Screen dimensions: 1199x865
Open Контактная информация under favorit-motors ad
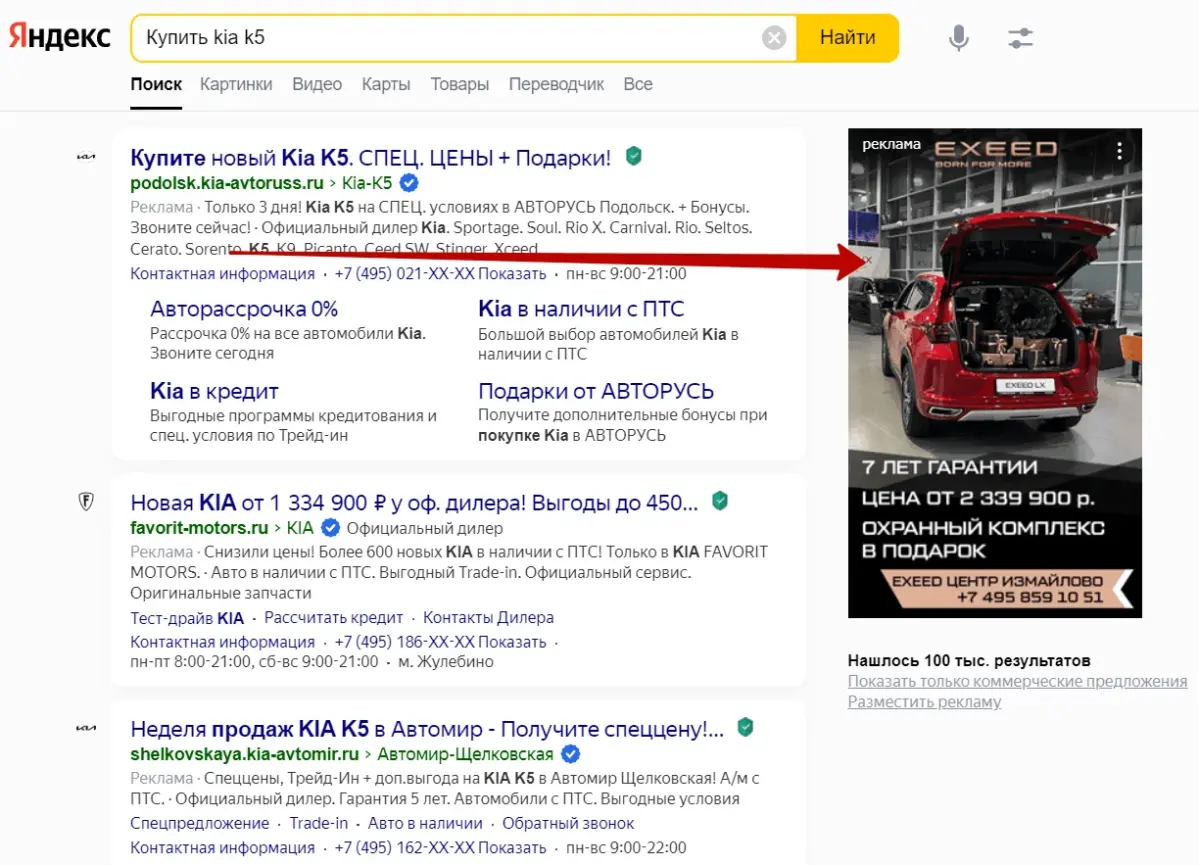pos(223,642)
